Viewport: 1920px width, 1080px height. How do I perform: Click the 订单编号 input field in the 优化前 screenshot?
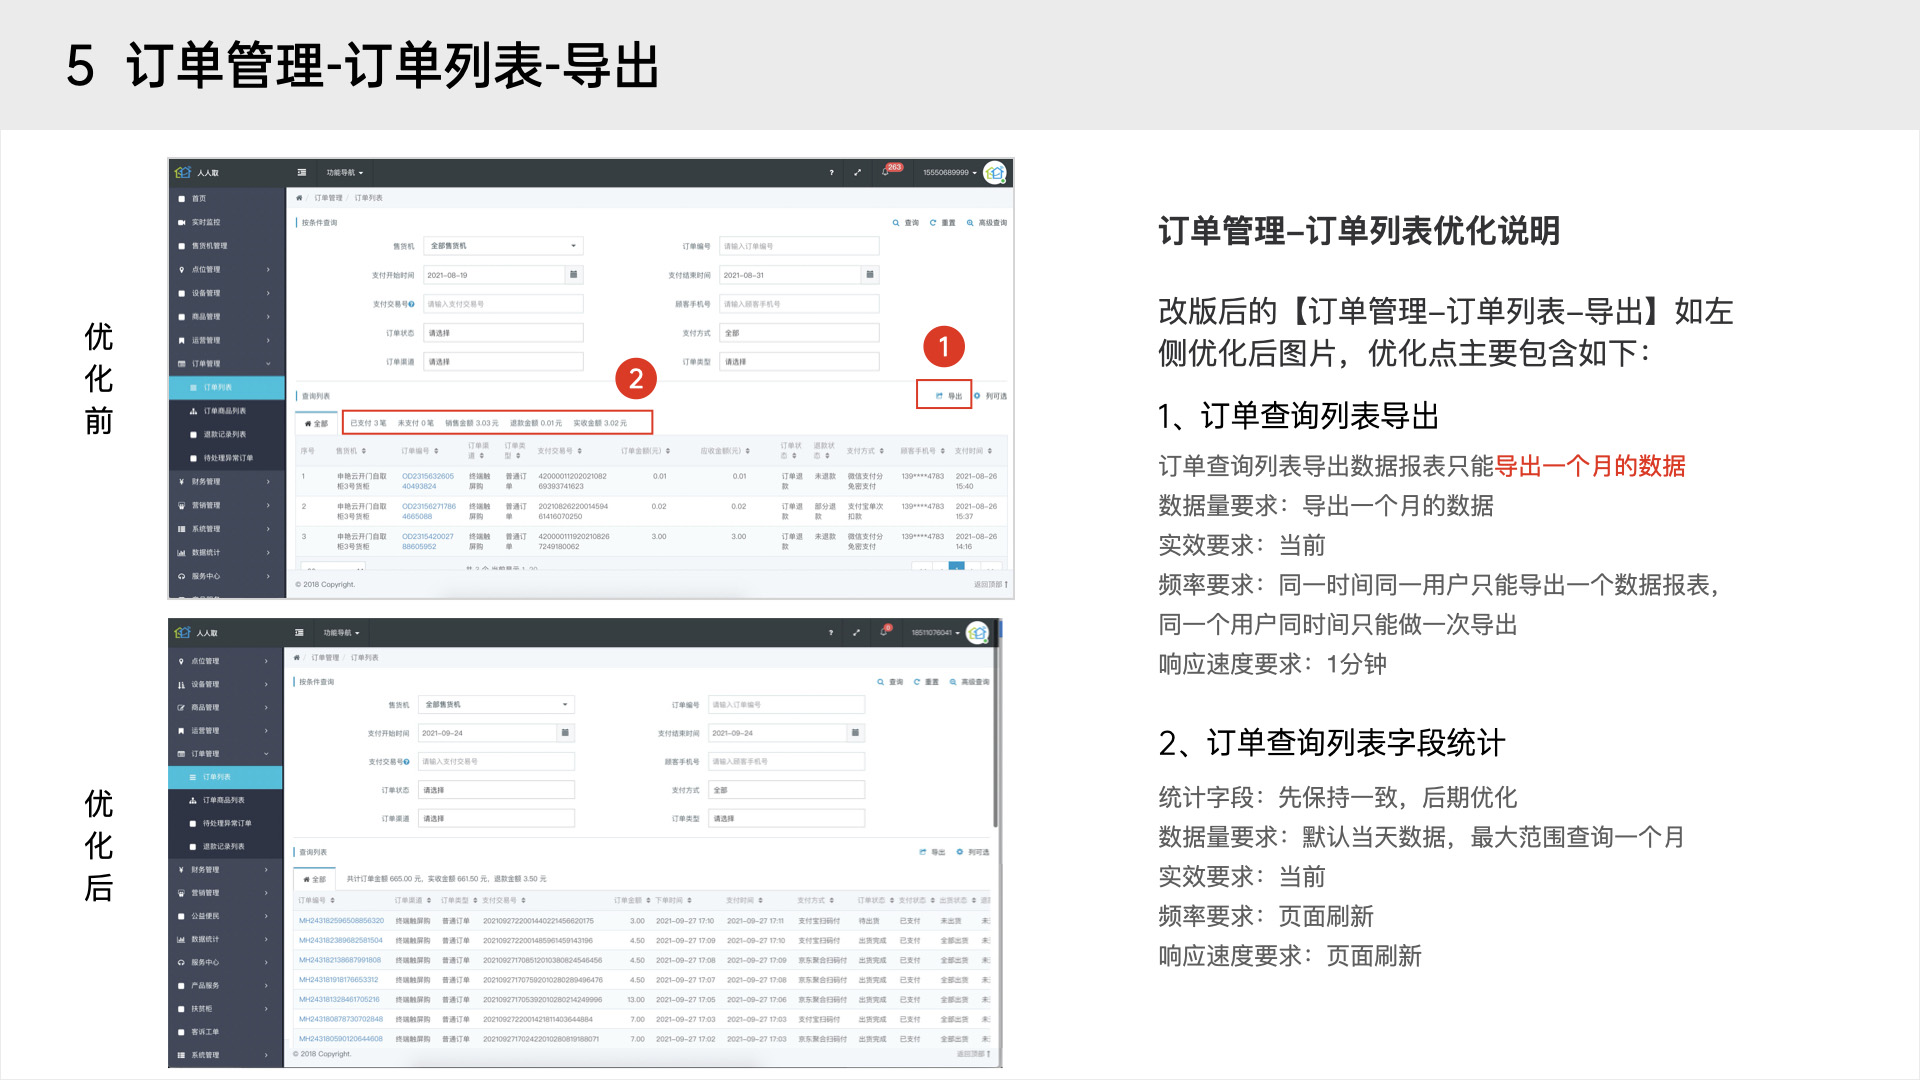coord(799,246)
